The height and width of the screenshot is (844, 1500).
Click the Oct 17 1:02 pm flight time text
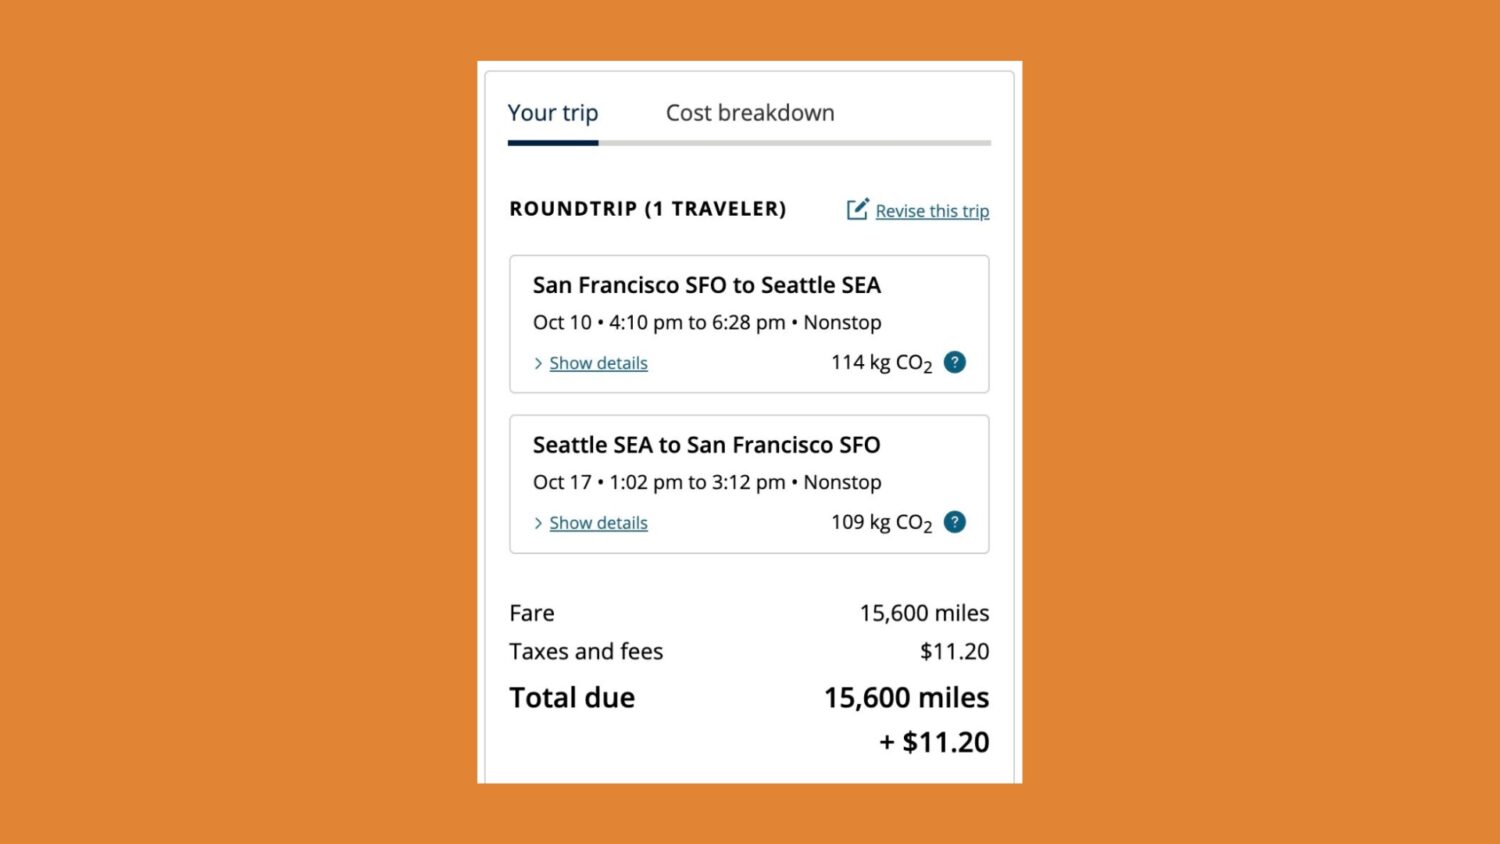(x=707, y=483)
